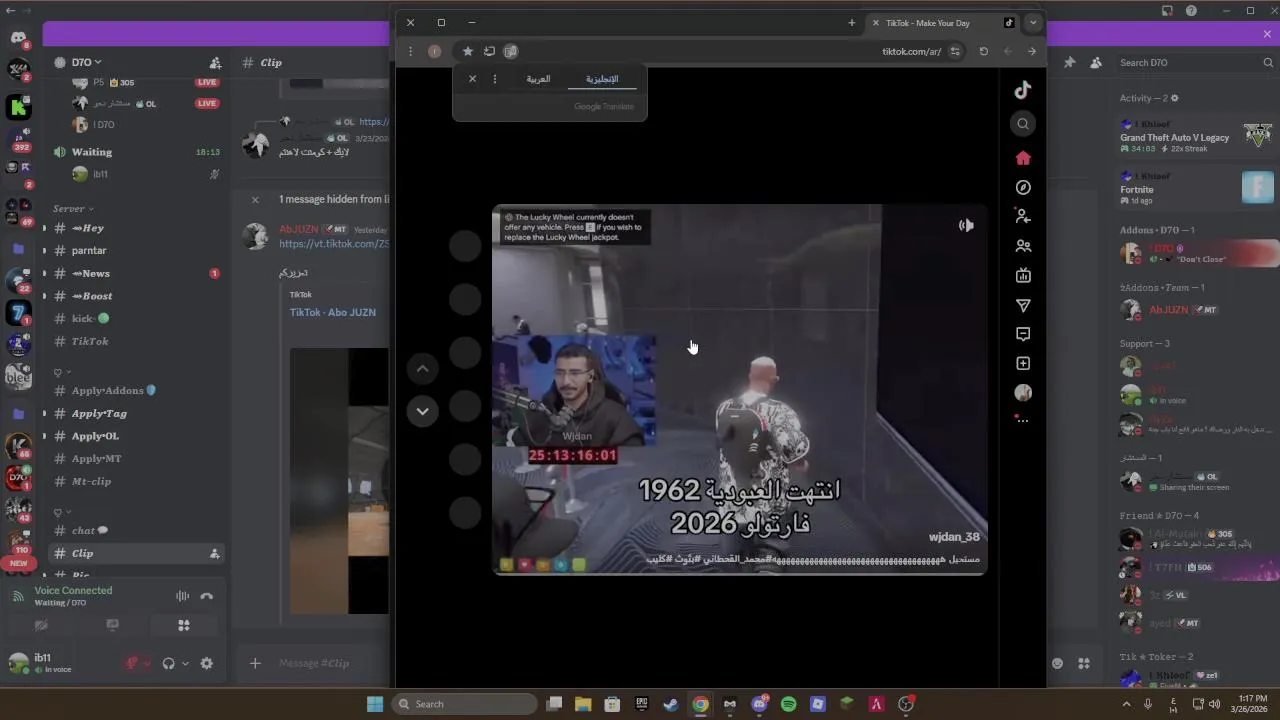Open message attachment plus button

255,663
